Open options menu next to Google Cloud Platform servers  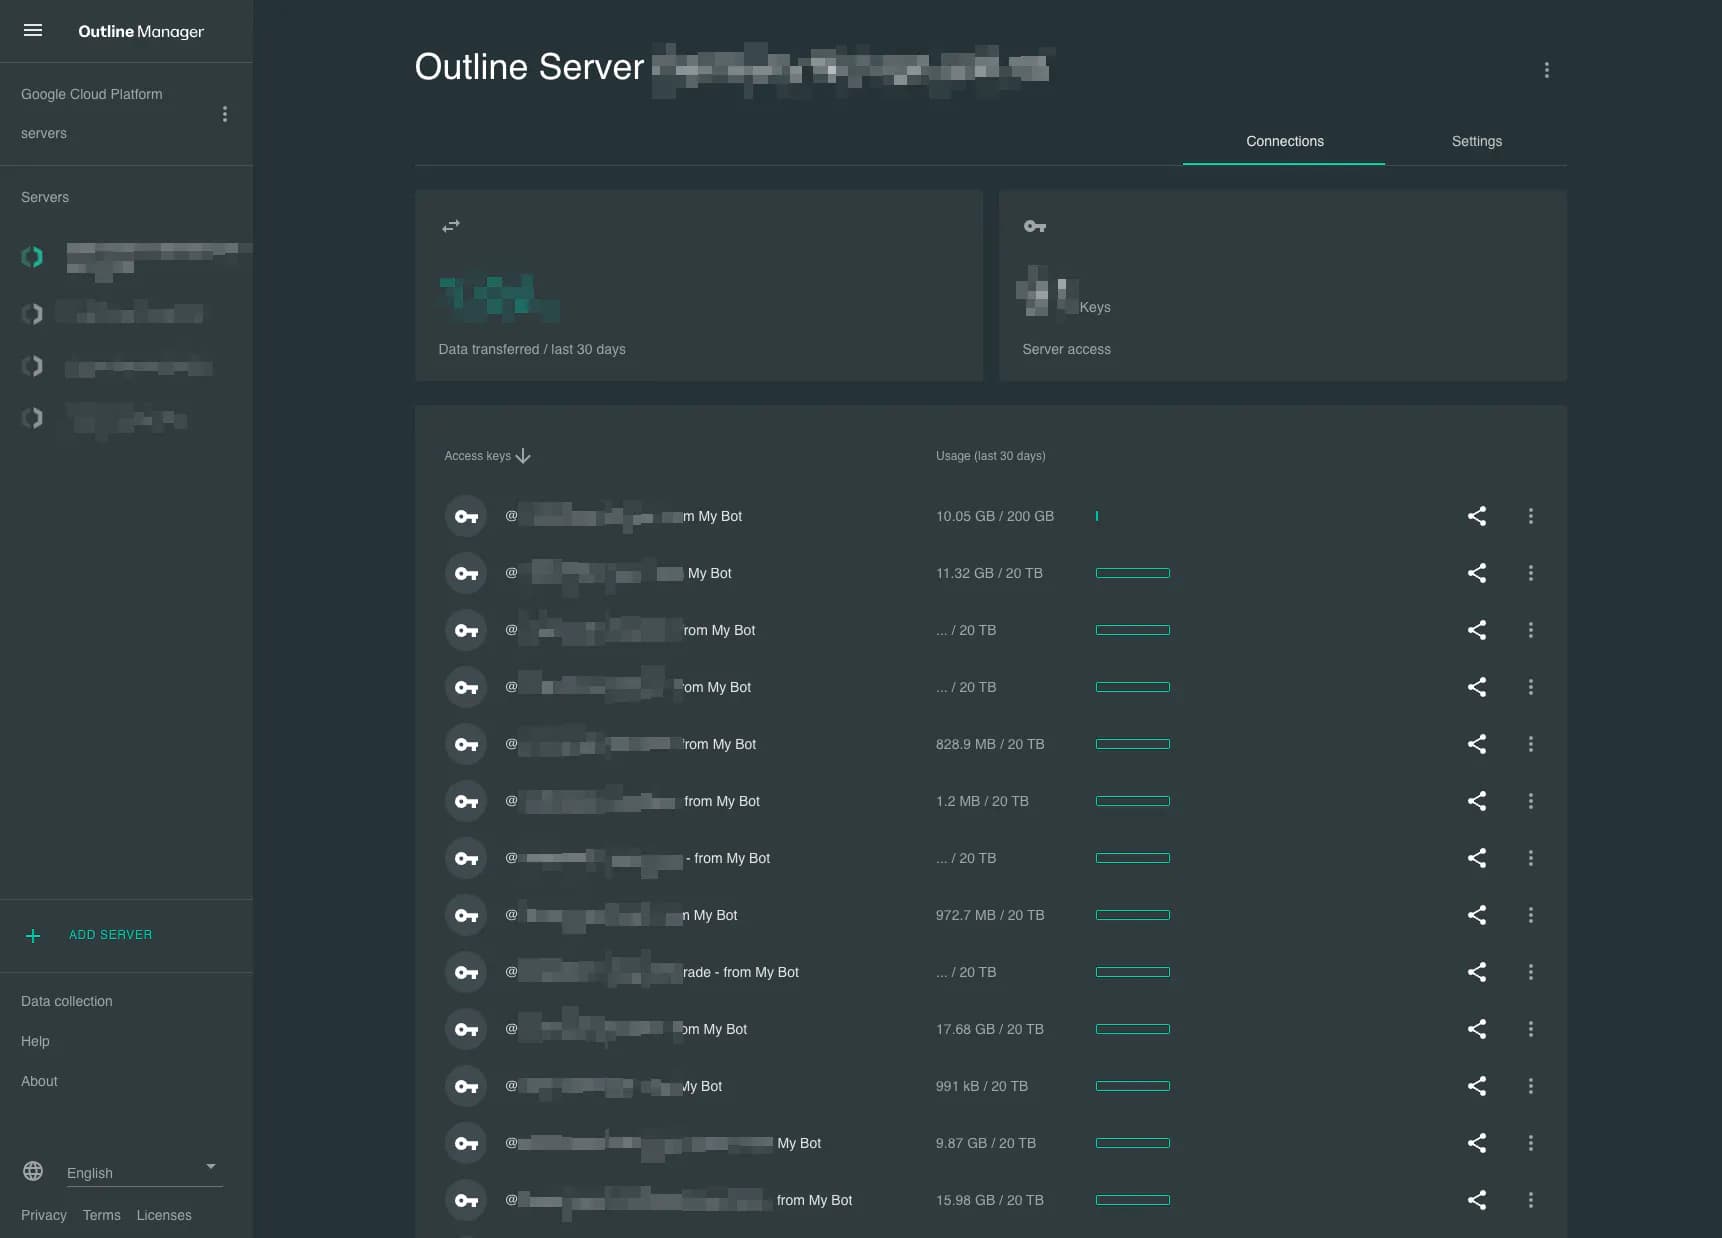pos(225,114)
